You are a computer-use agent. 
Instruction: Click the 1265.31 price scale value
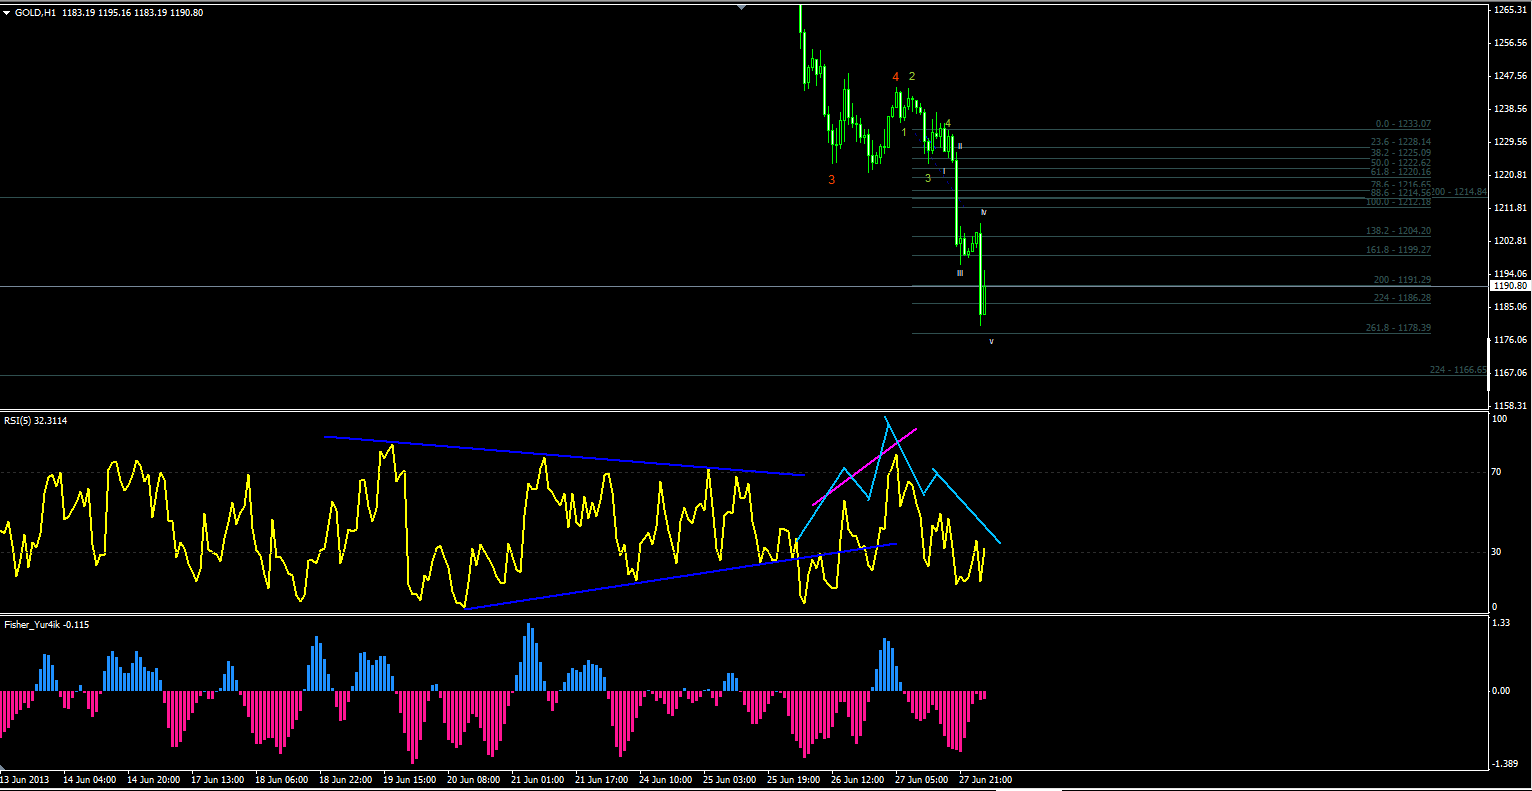1510,10
